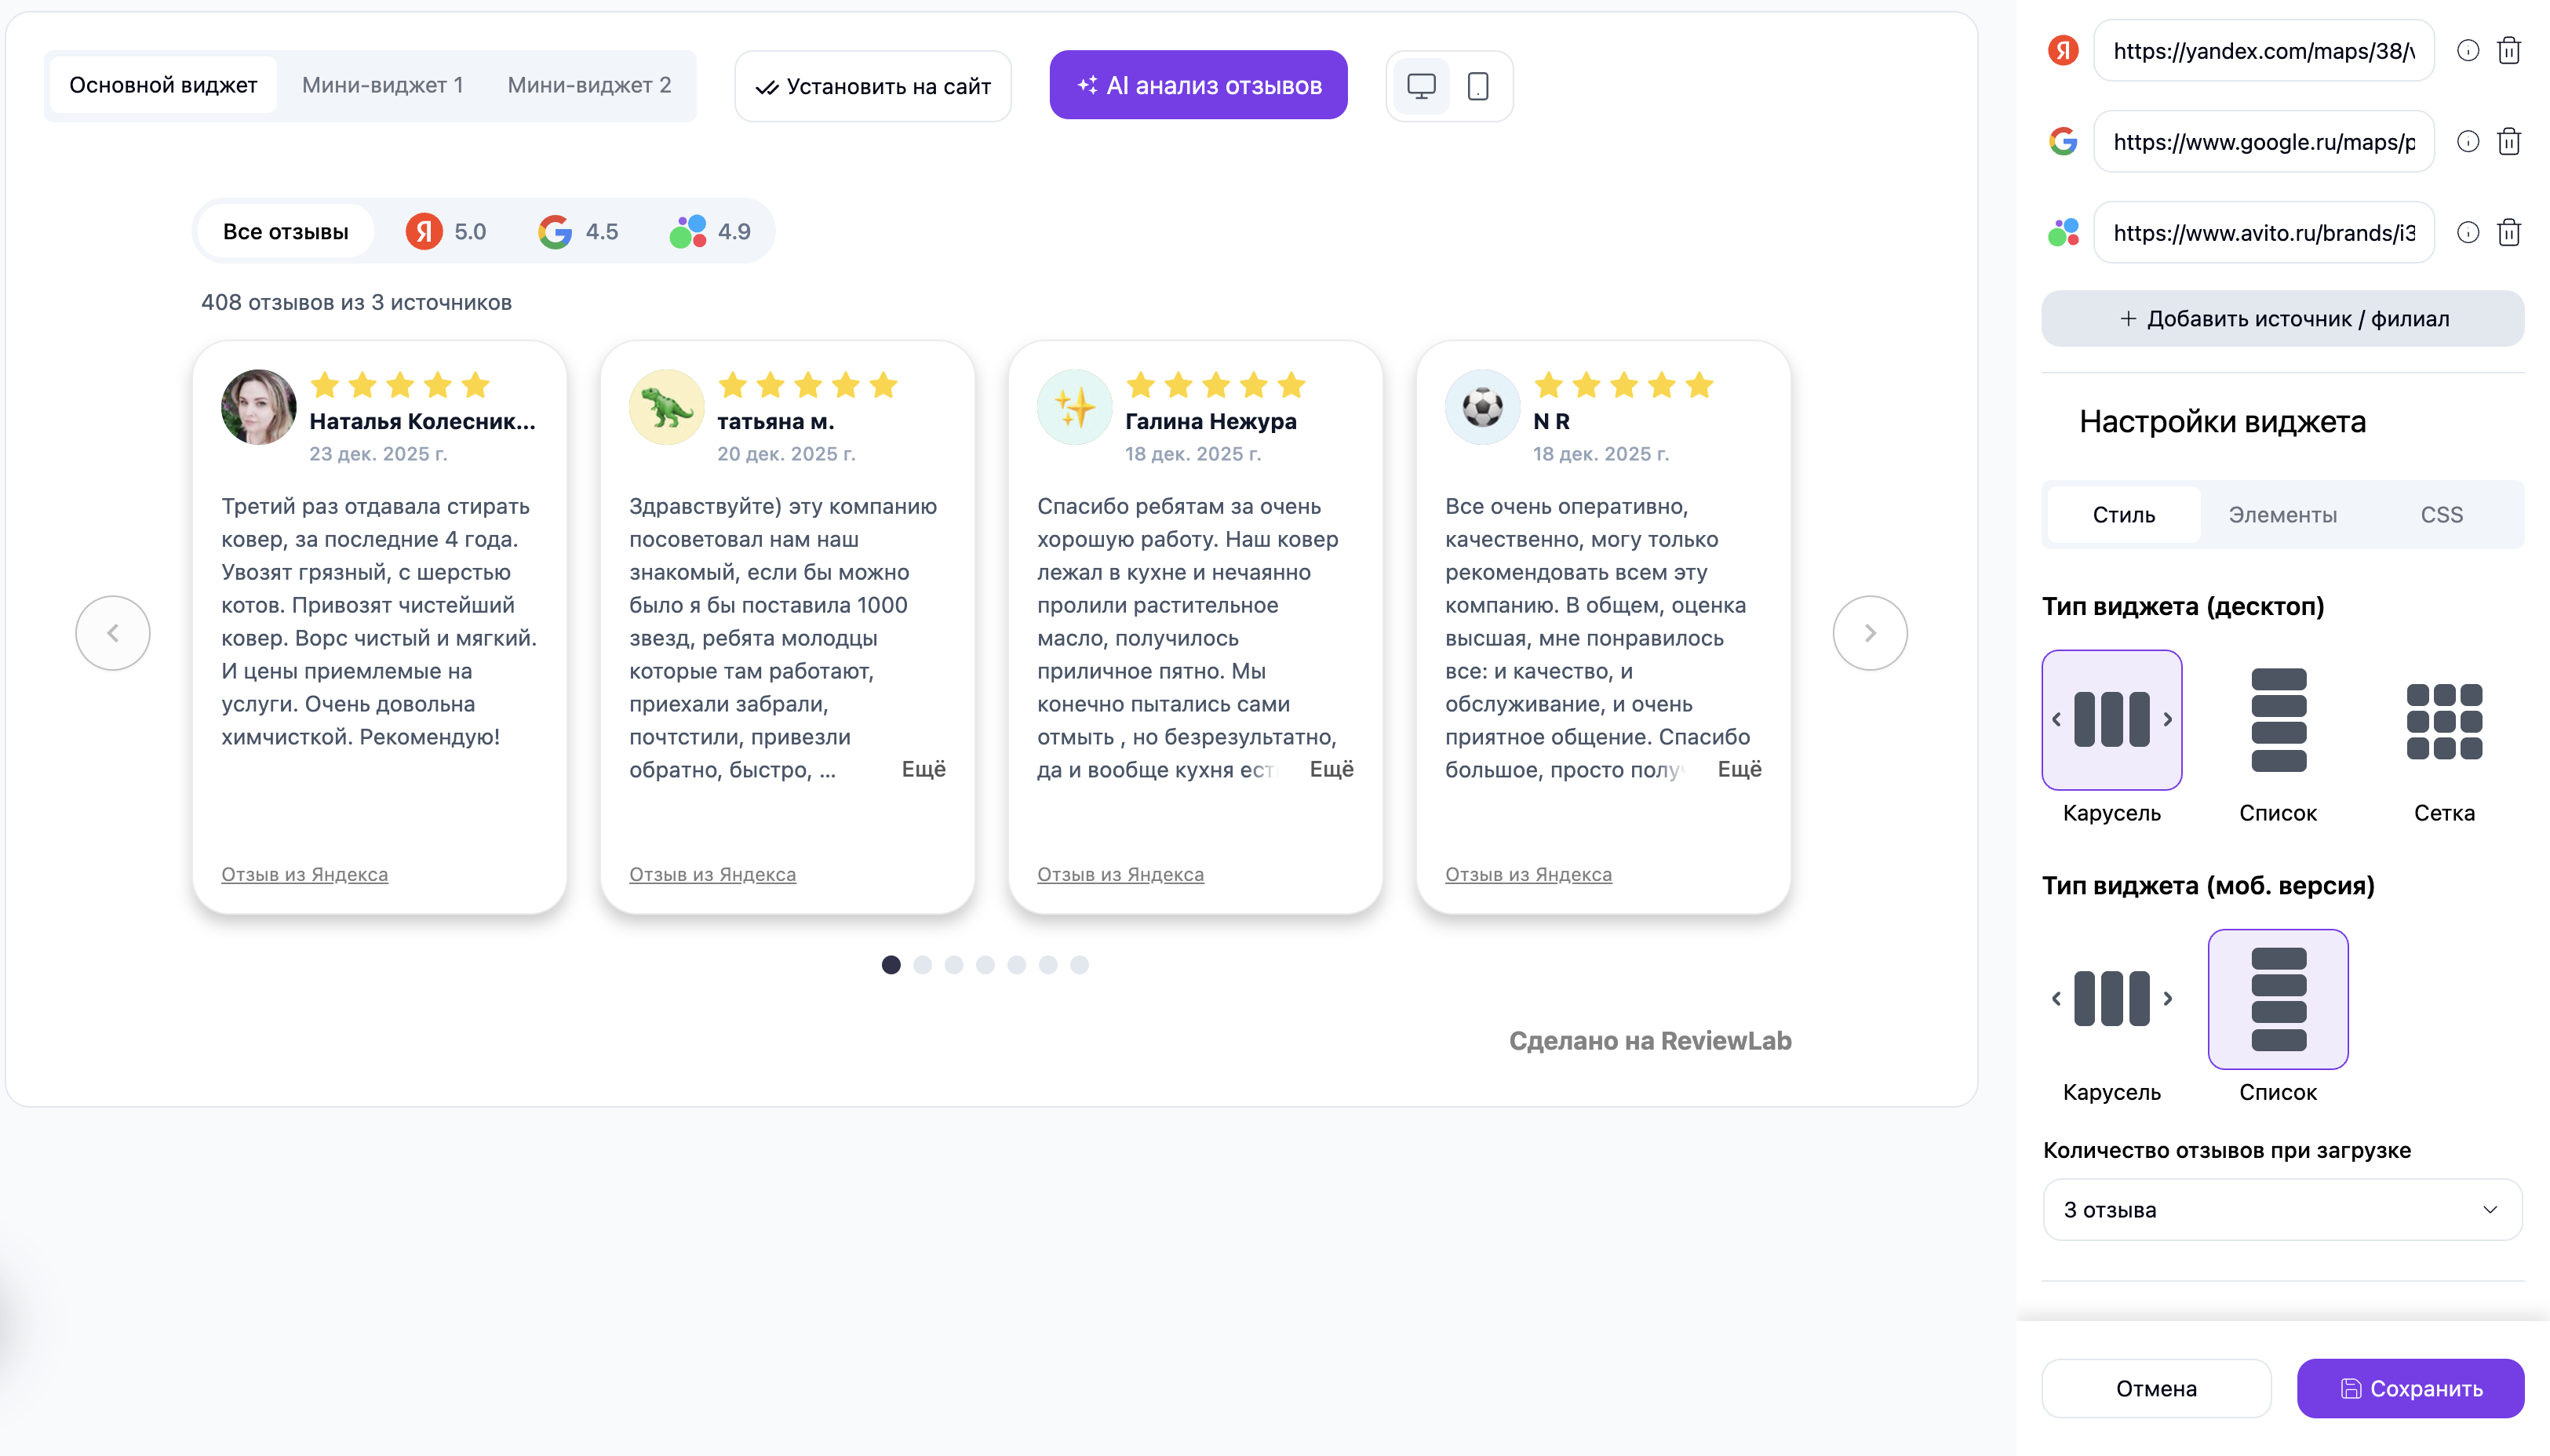2550x1456 pixels.
Task: Open info for the Google maps source
Action: pos(2468,141)
